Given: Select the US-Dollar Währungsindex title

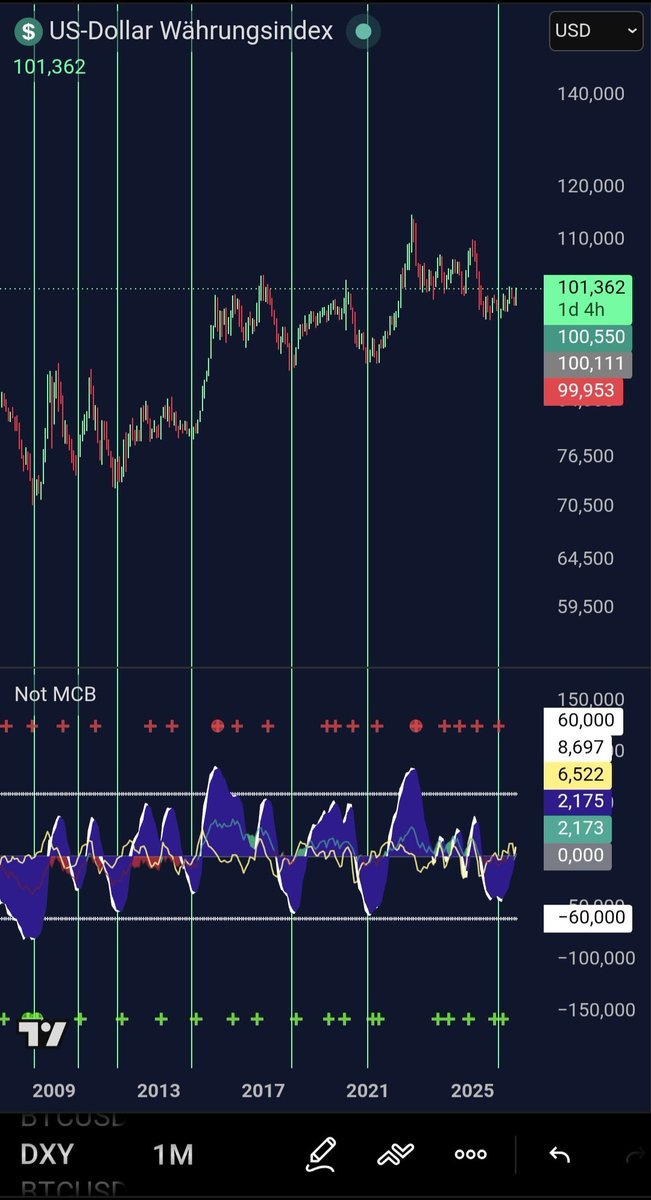Looking at the screenshot, I should (191, 32).
